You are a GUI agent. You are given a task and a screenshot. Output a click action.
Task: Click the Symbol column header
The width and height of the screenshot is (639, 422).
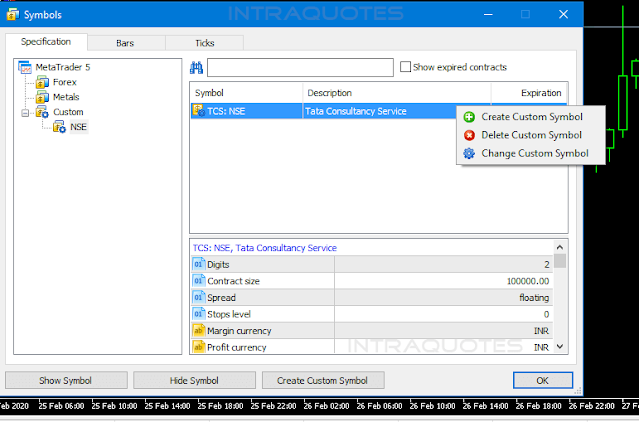(247, 93)
